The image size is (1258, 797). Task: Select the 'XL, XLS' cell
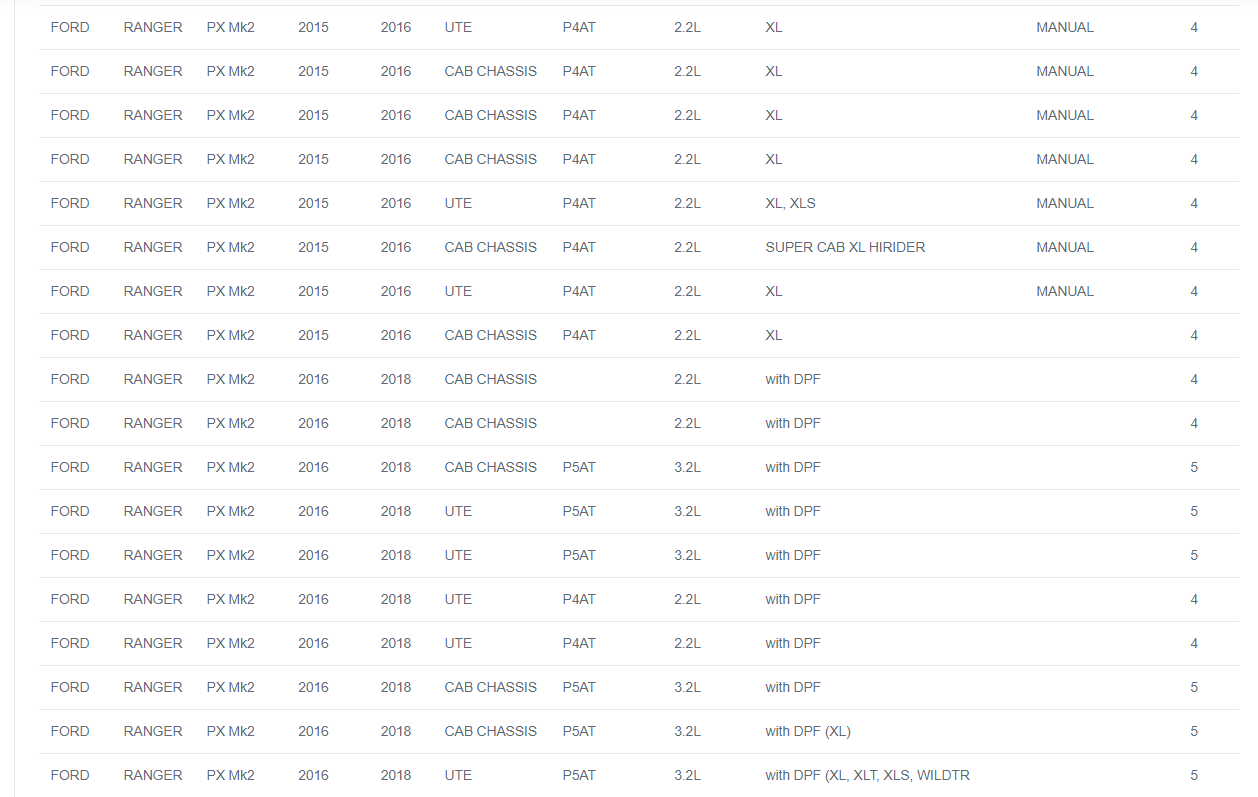click(x=790, y=203)
